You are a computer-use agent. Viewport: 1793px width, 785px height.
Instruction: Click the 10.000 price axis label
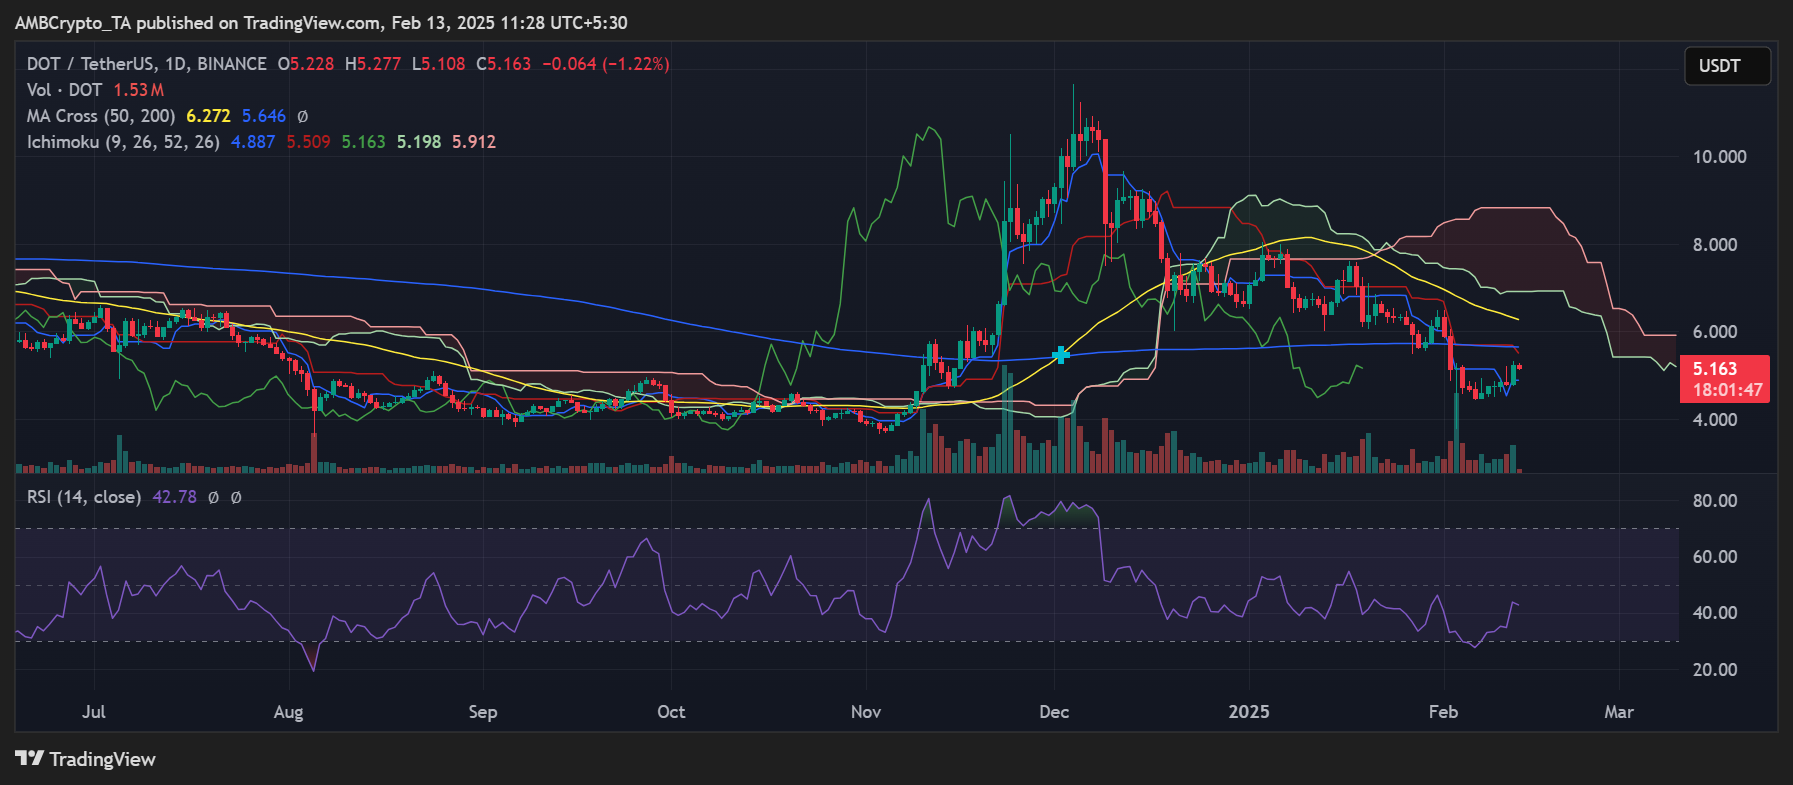click(1720, 157)
